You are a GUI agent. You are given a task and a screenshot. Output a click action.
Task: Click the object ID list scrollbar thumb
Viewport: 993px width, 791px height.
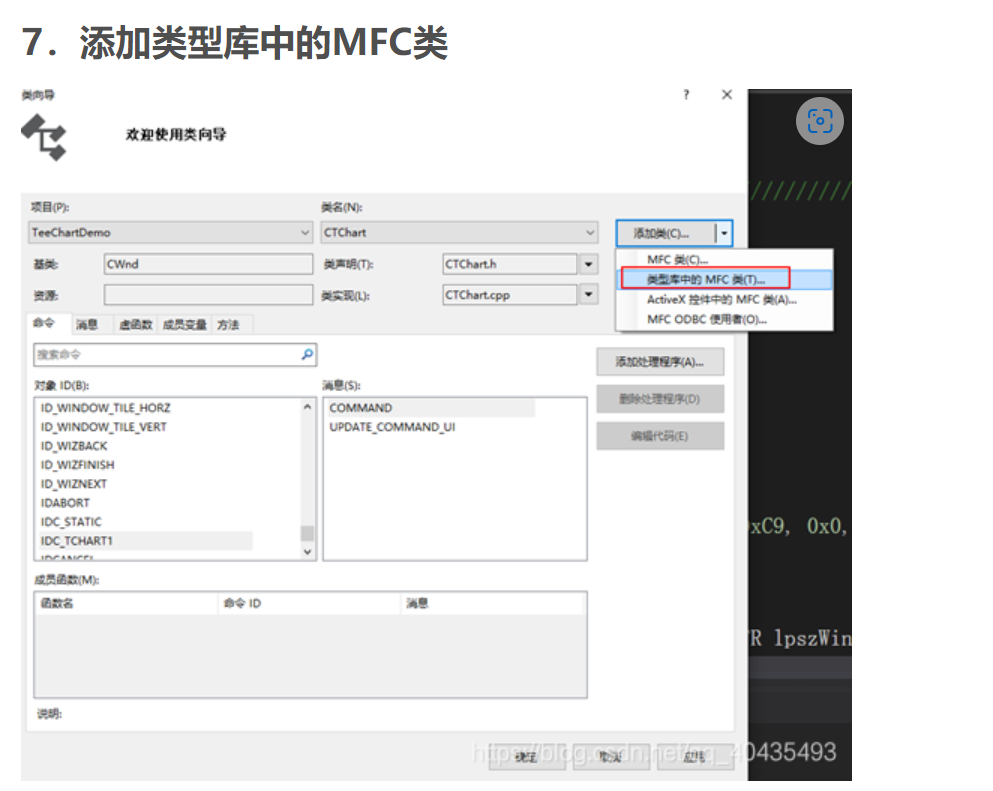tap(307, 533)
